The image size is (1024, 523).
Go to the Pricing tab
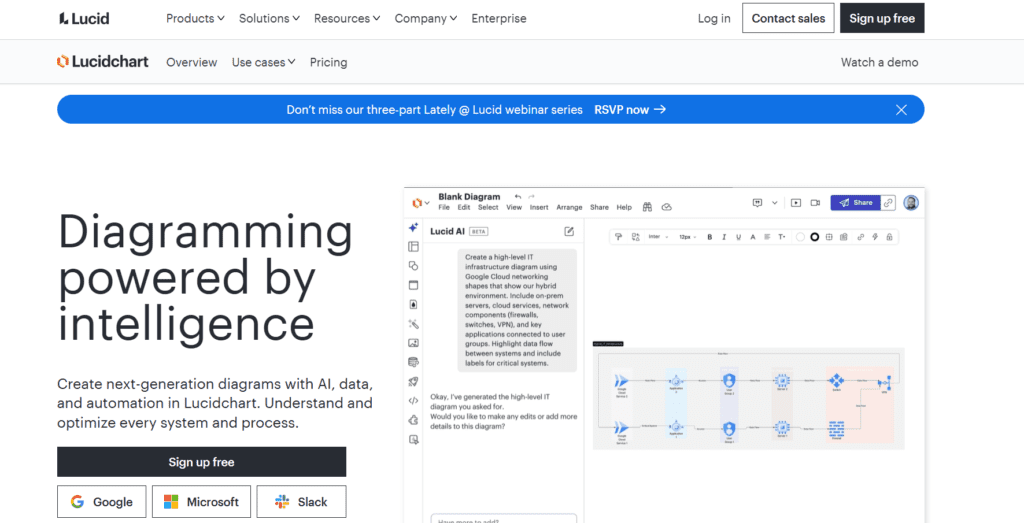coord(328,62)
